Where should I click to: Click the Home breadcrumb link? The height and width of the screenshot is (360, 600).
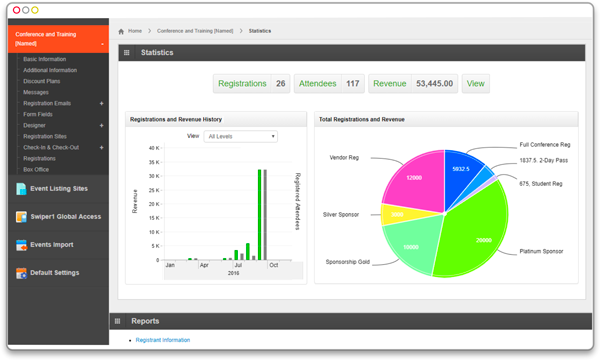135,31
